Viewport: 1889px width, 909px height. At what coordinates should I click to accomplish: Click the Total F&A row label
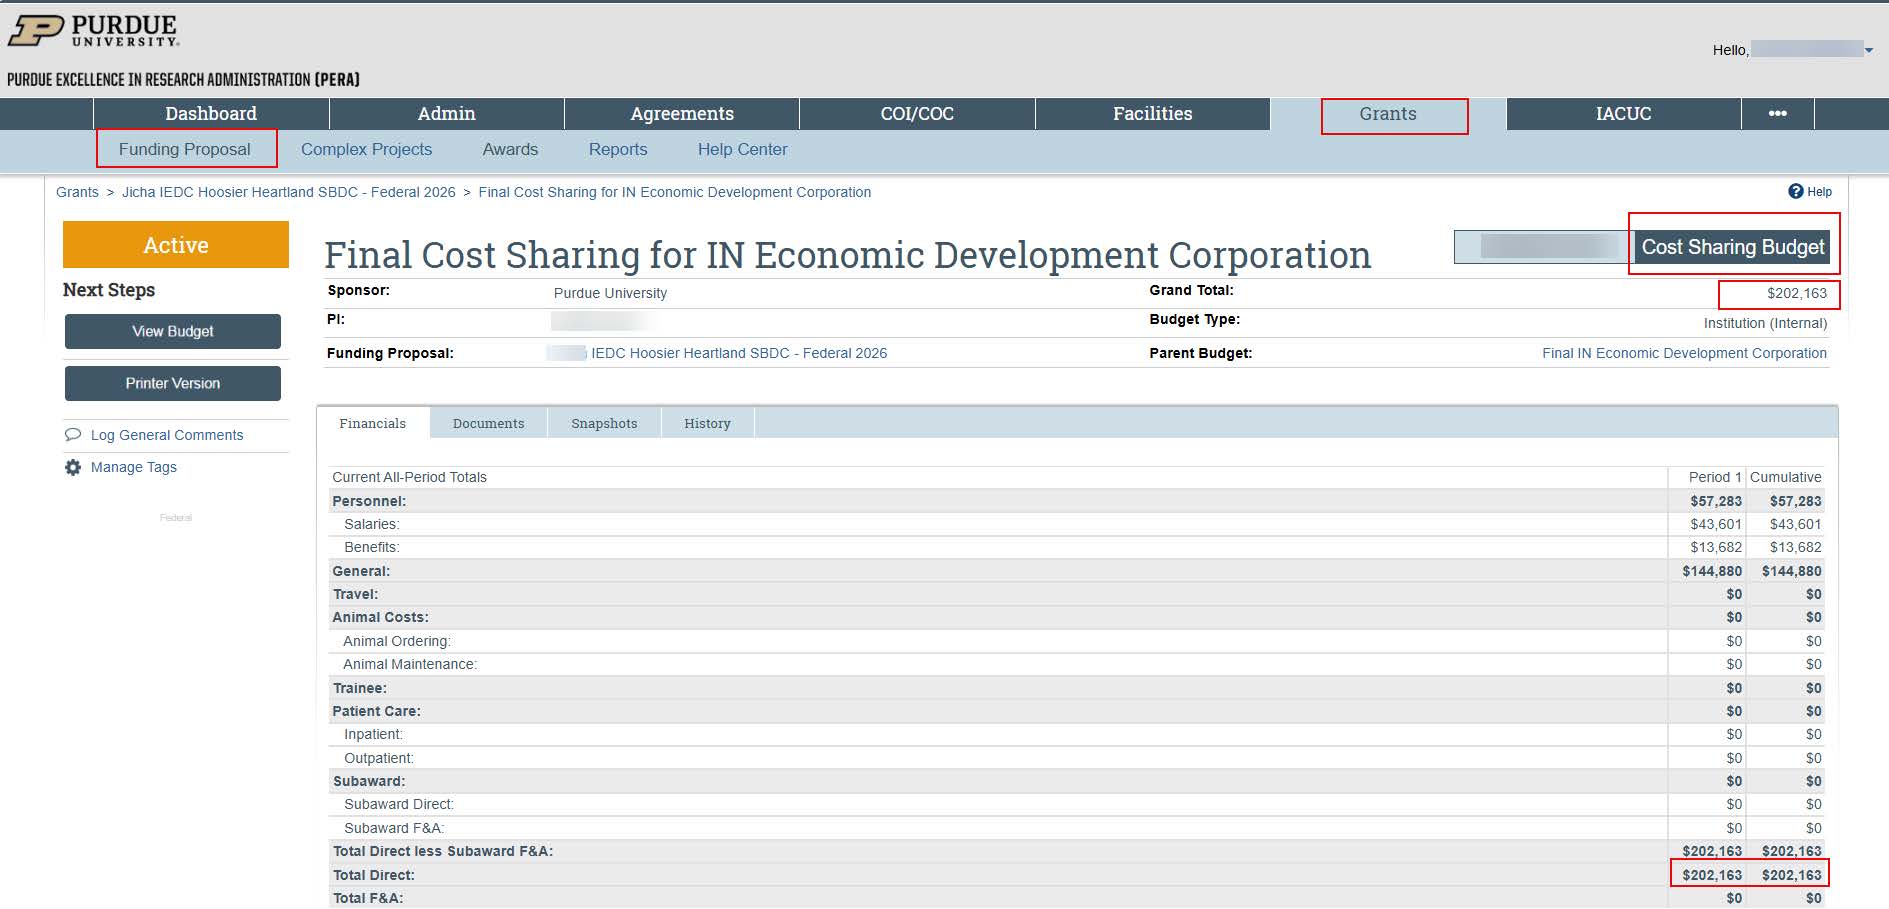click(368, 898)
